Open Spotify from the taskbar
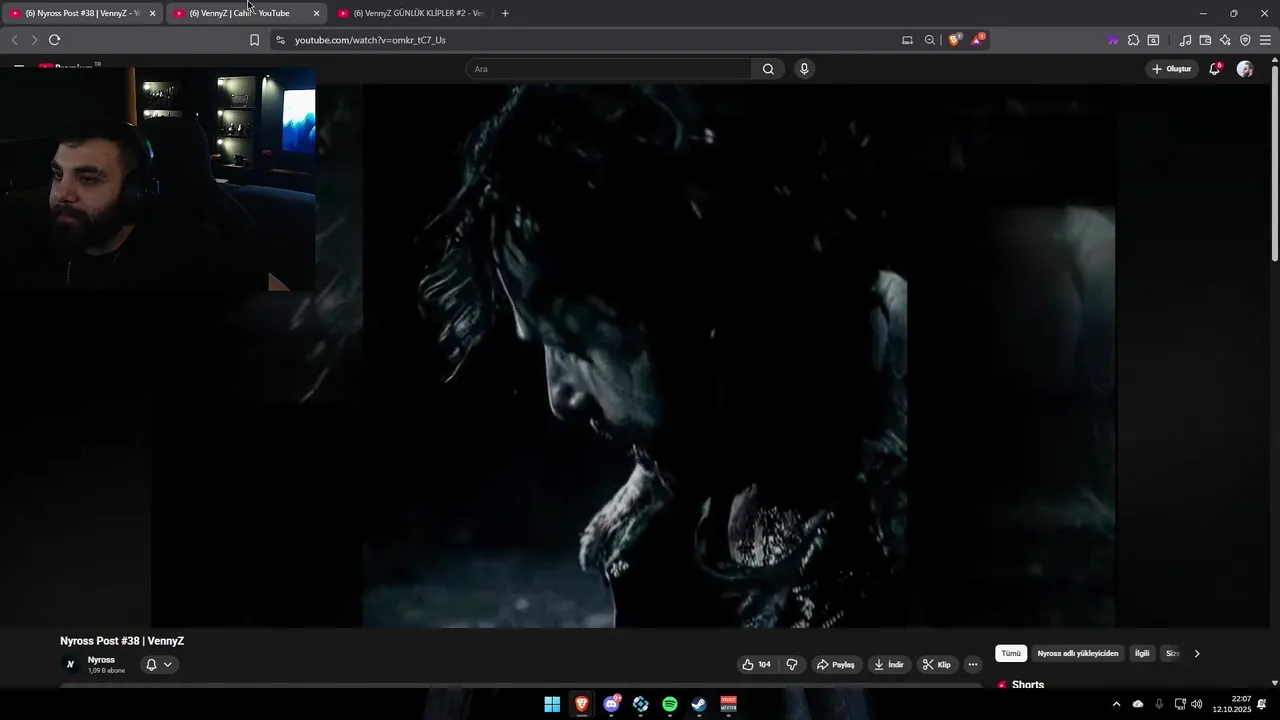Screen dimensions: 1280x720 tap(670, 704)
